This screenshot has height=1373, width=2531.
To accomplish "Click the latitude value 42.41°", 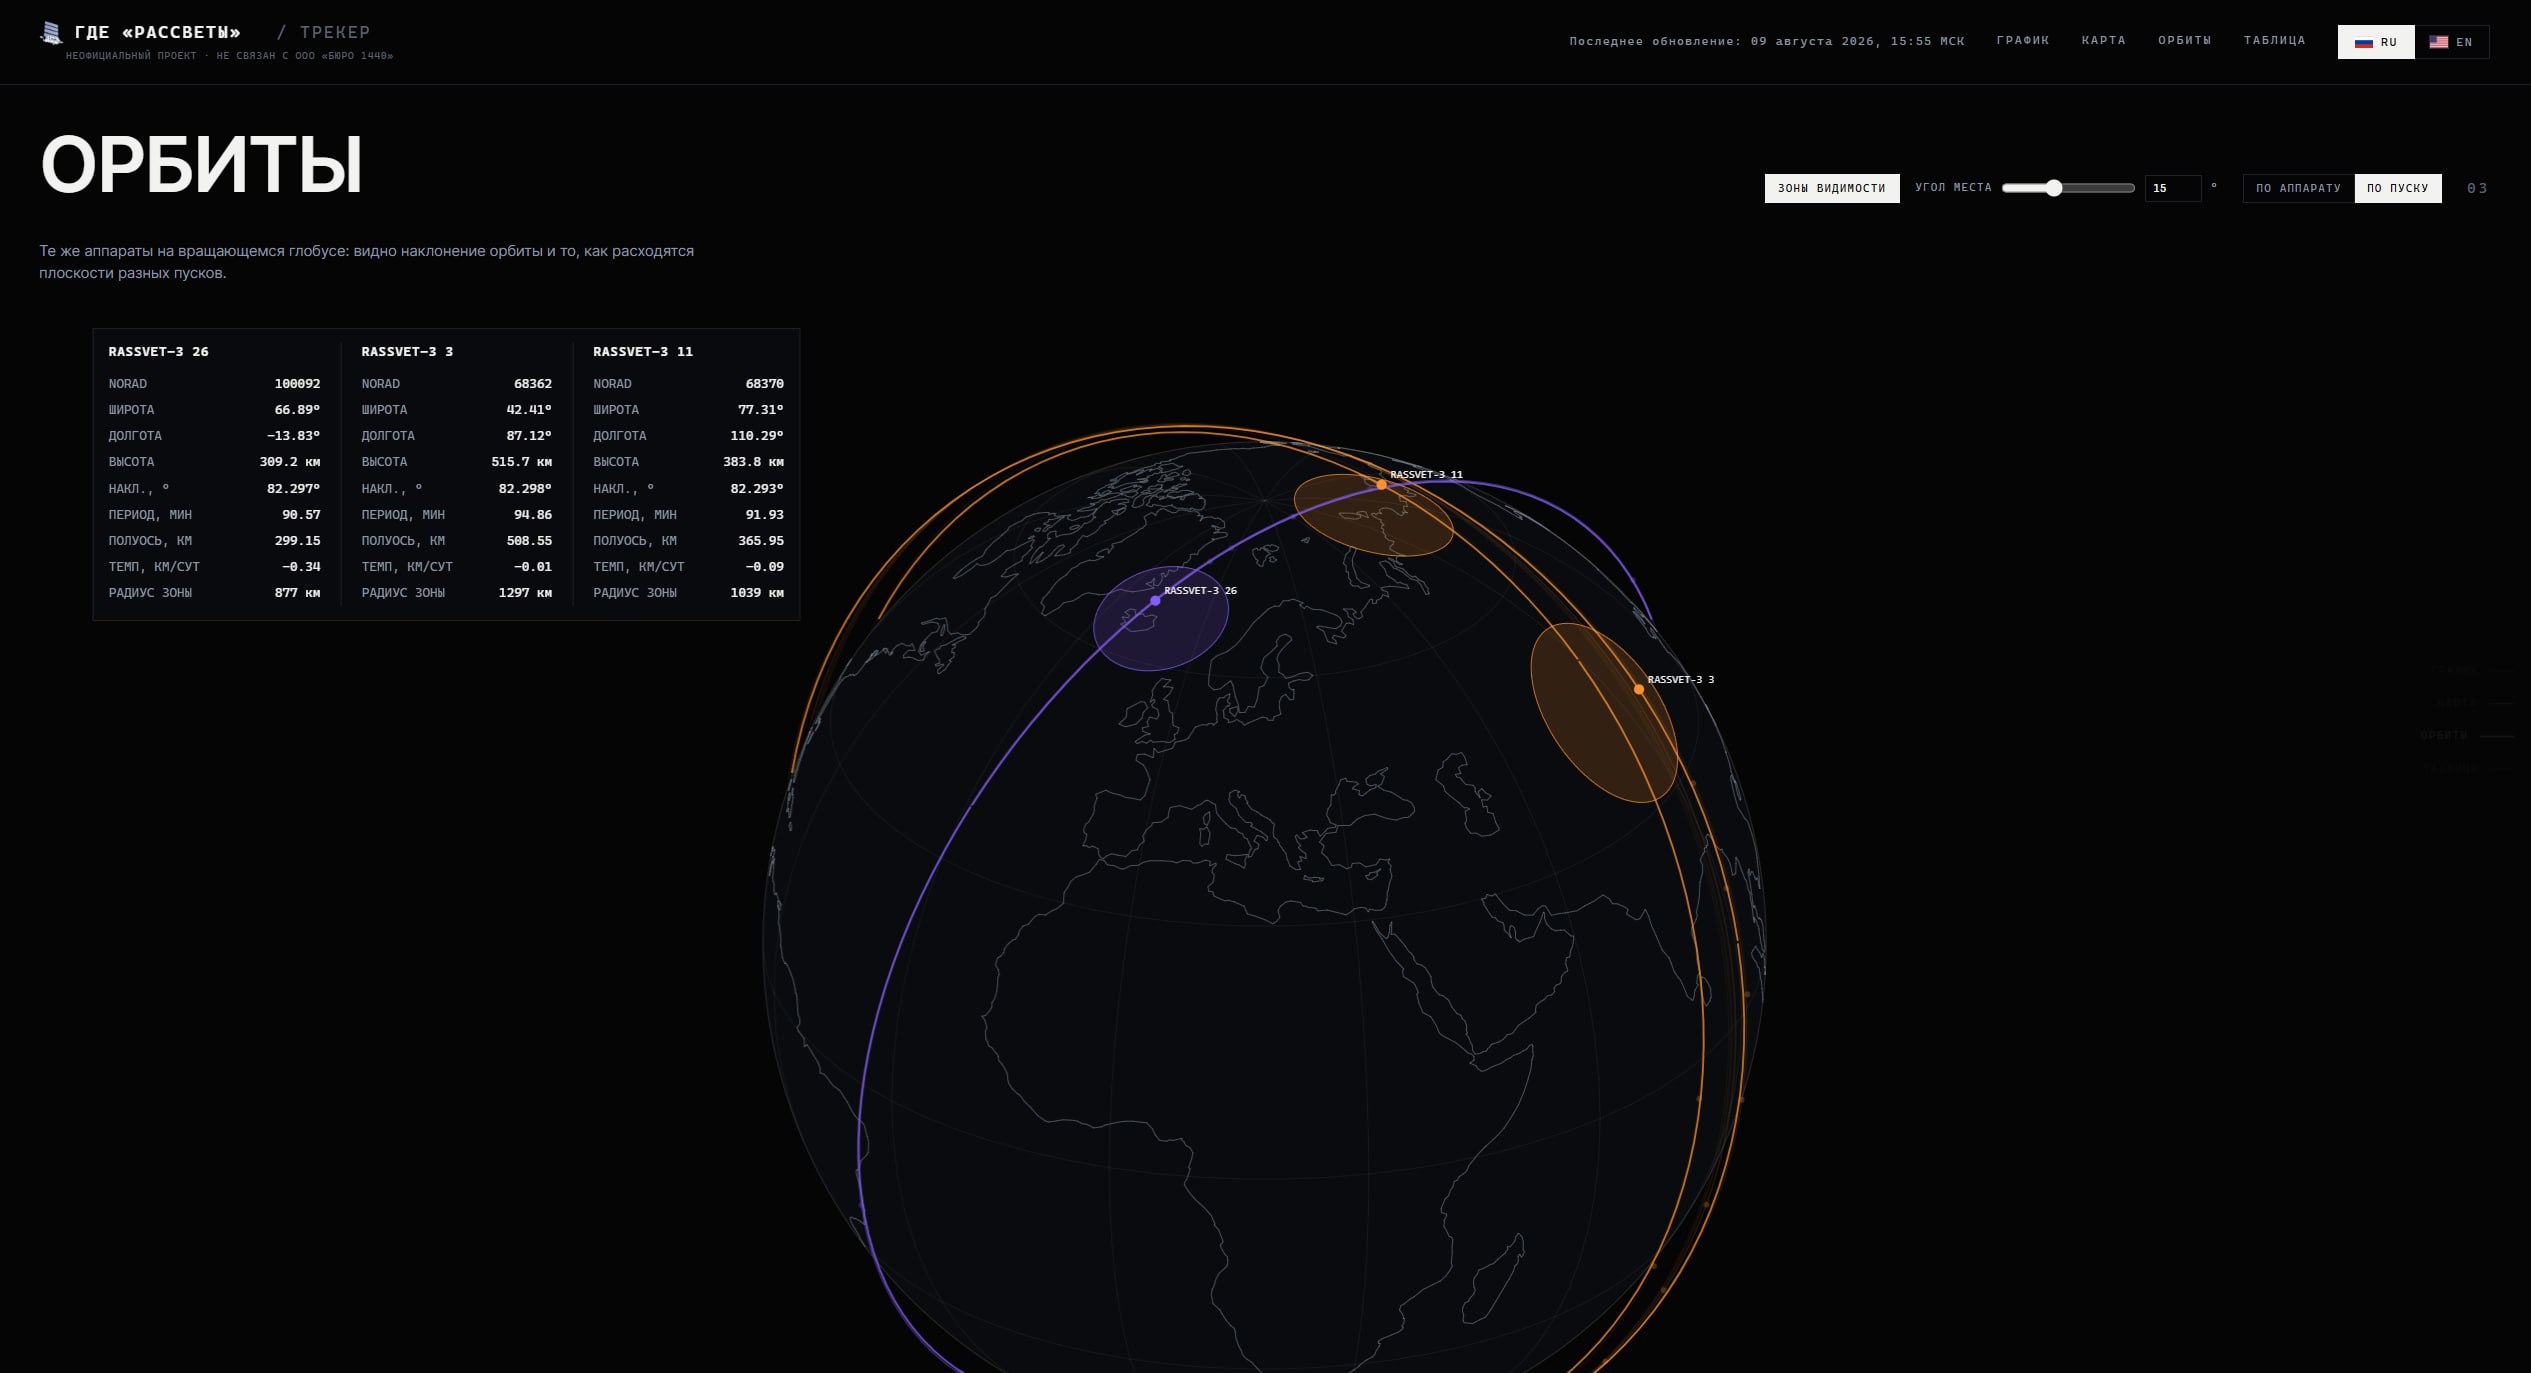I will [x=529, y=410].
